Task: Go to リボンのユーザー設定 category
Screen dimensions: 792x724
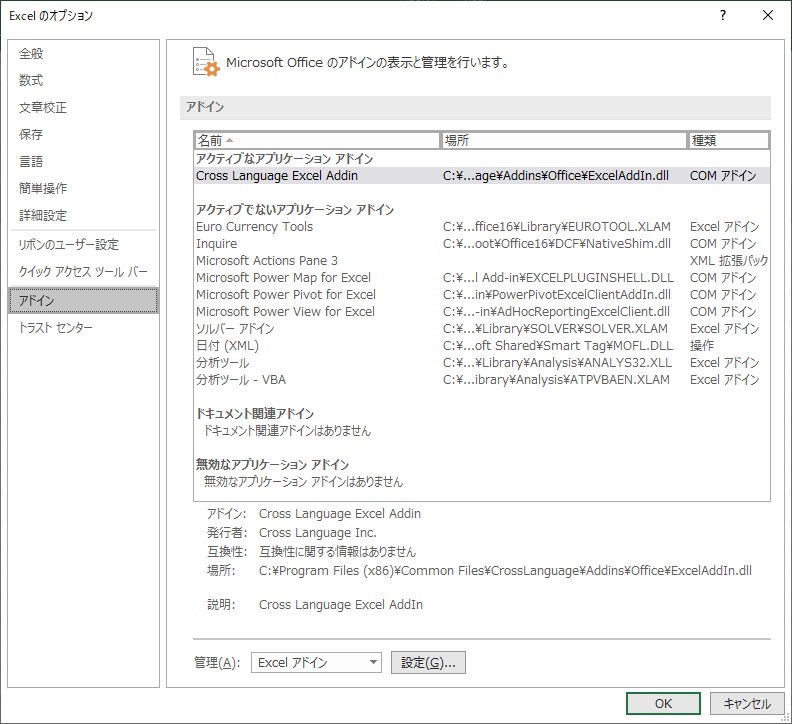Action: pyautogui.click(x=69, y=245)
